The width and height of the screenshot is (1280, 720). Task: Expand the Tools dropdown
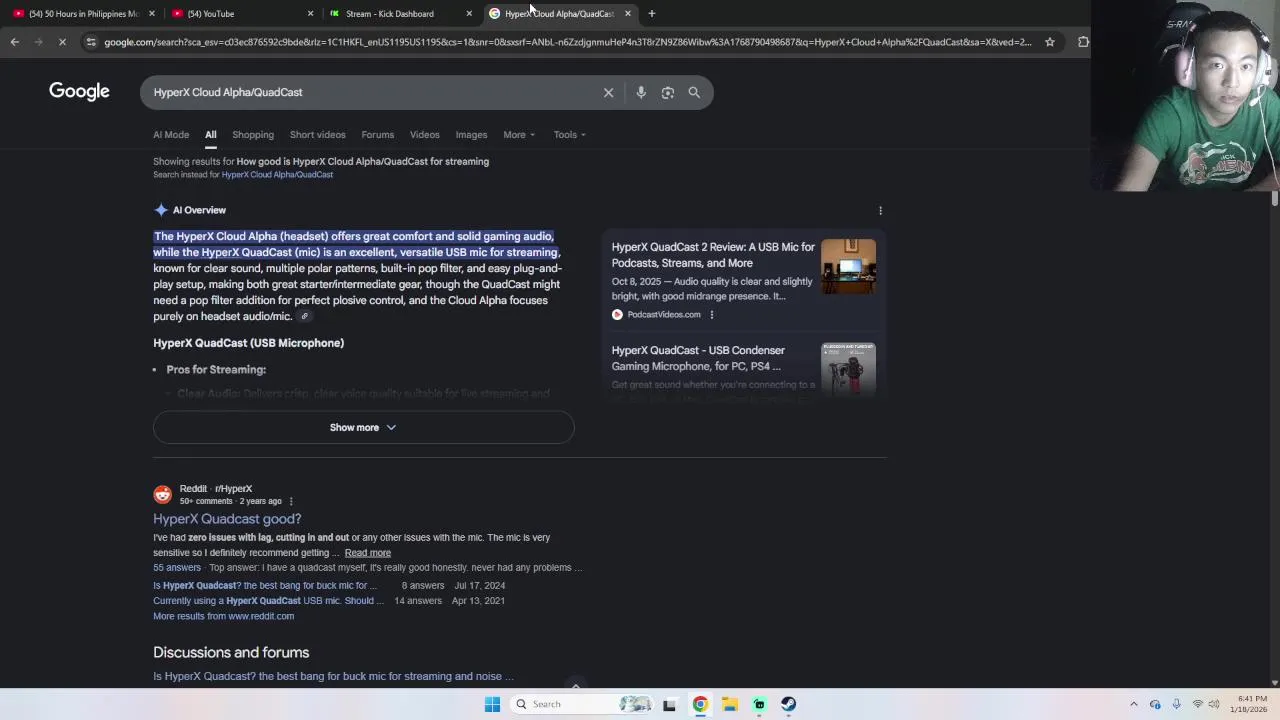pos(570,135)
